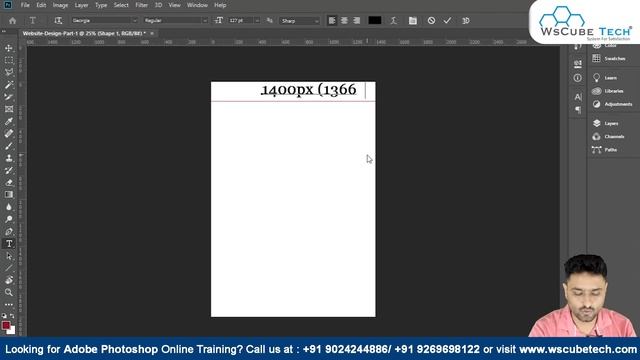Toggle the Character and Paragraph panels
This screenshot has width=640, height=360.
click(x=413, y=20)
